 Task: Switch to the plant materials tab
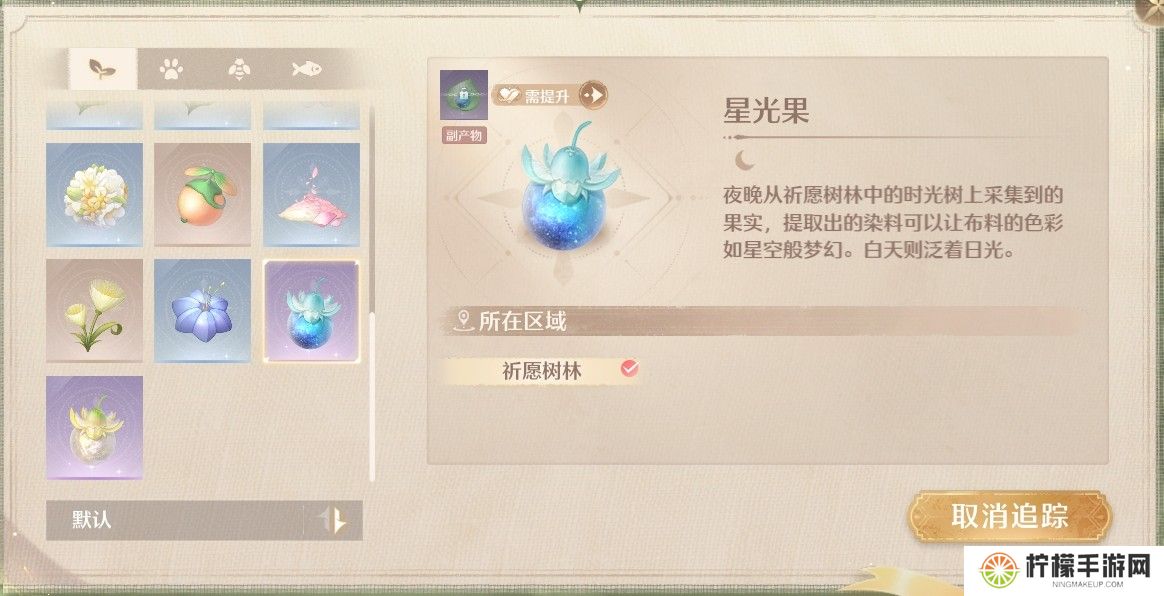102,69
